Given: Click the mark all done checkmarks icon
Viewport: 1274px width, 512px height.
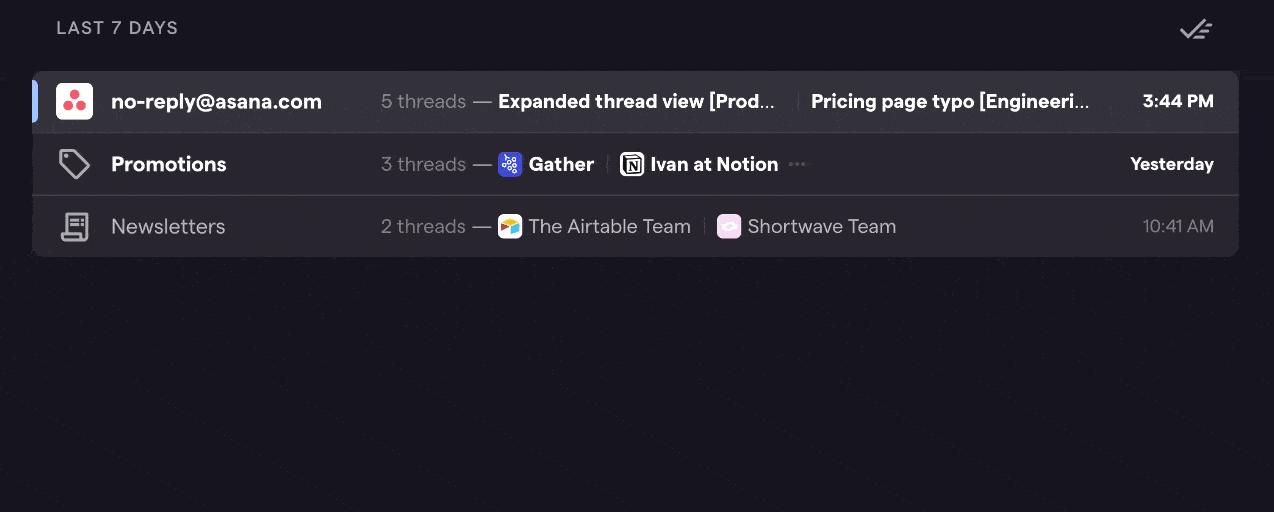Looking at the screenshot, I should [x=1195, y=29].
